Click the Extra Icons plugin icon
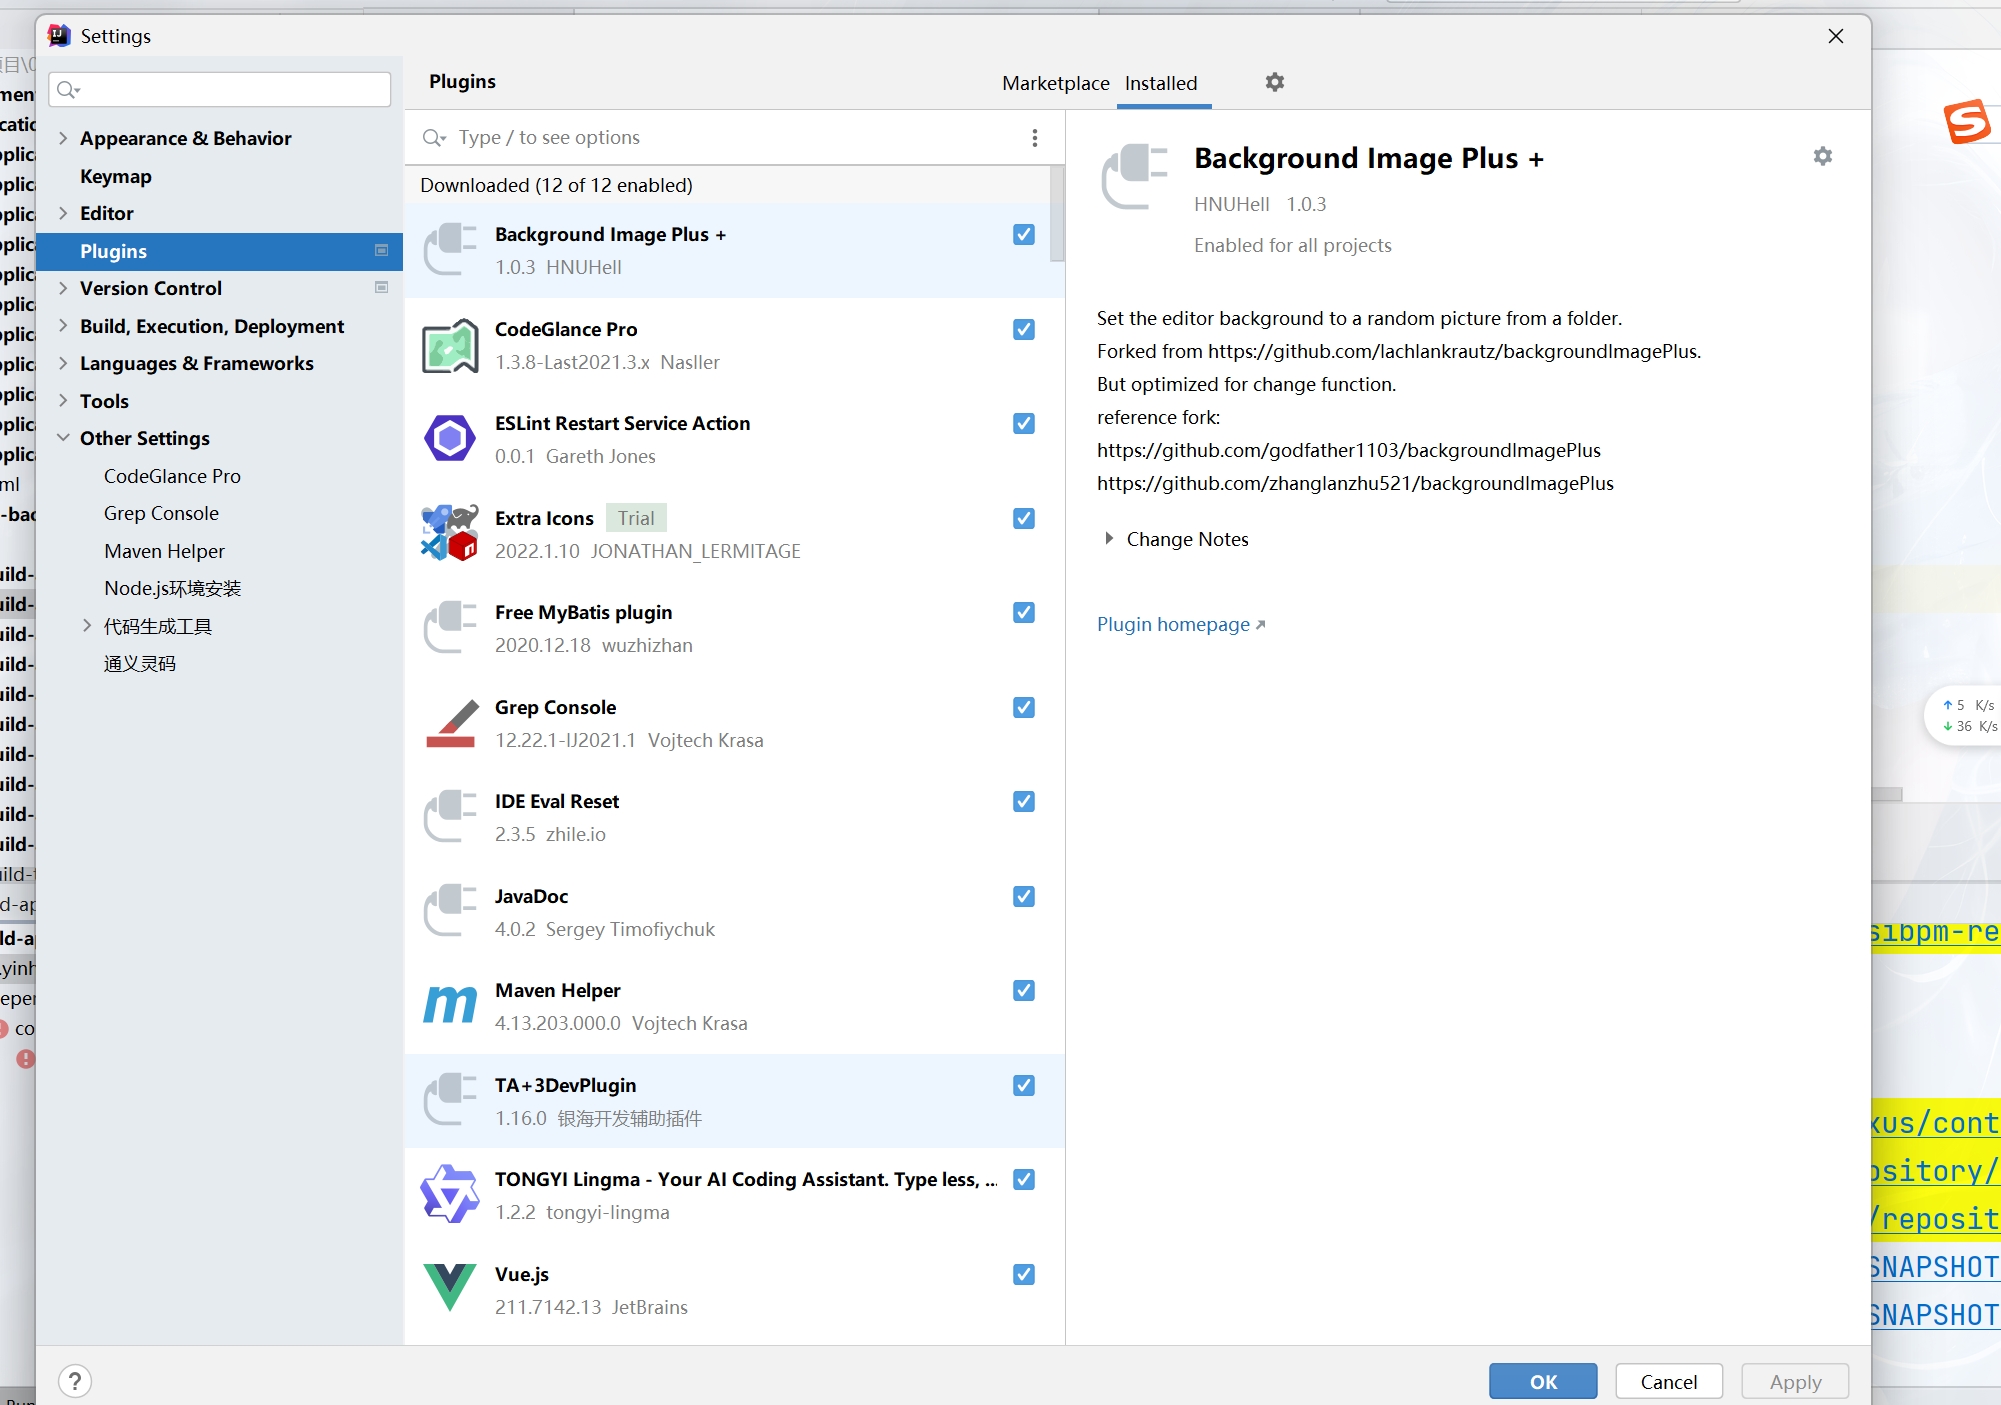Image resolution: width=2001 pixels, height=1405 pixels. click(x=450, y=534)
